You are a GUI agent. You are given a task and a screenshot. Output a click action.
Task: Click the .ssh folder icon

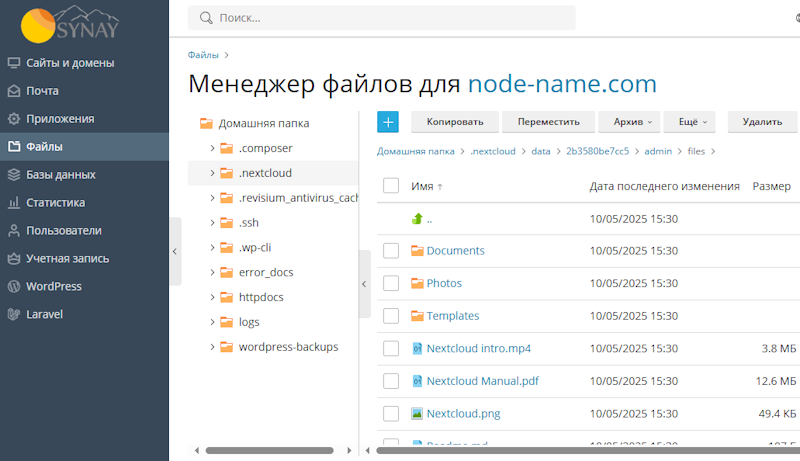[227, 223]
